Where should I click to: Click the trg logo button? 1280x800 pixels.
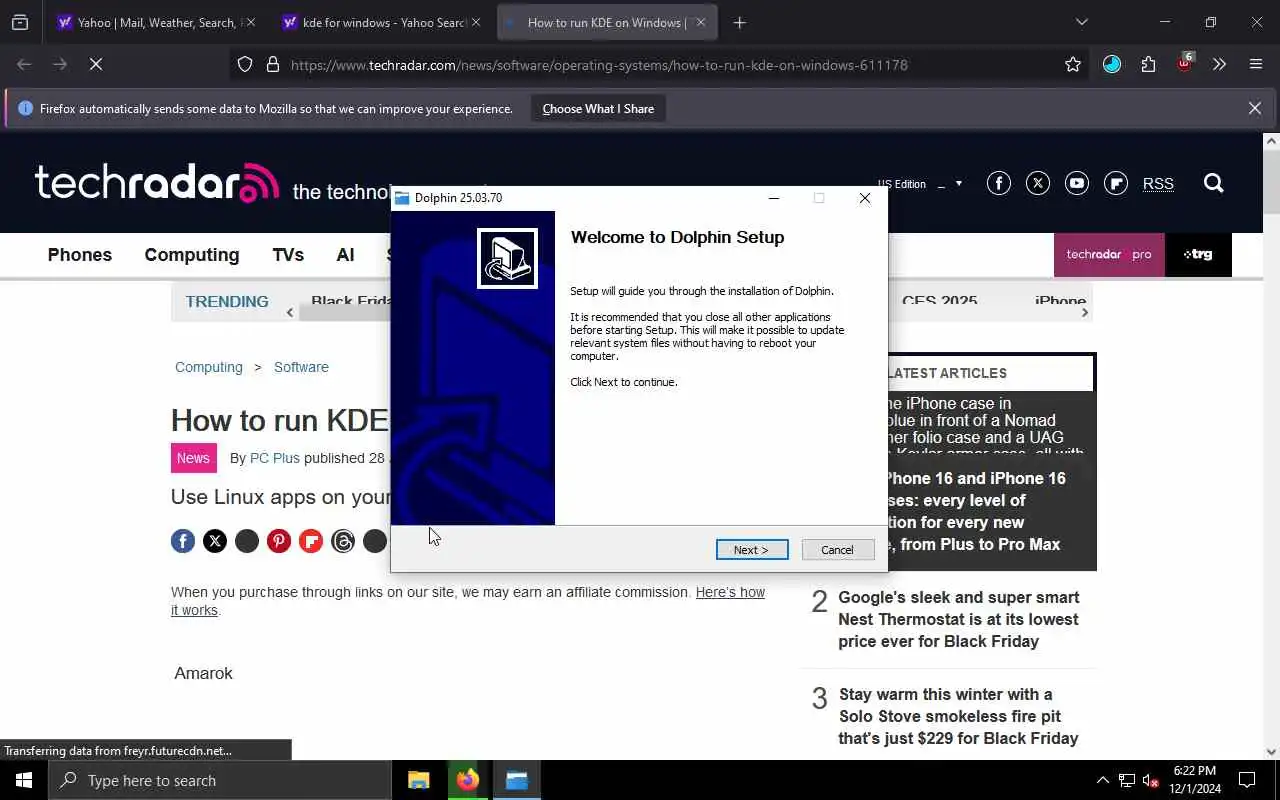(1198, 255)
